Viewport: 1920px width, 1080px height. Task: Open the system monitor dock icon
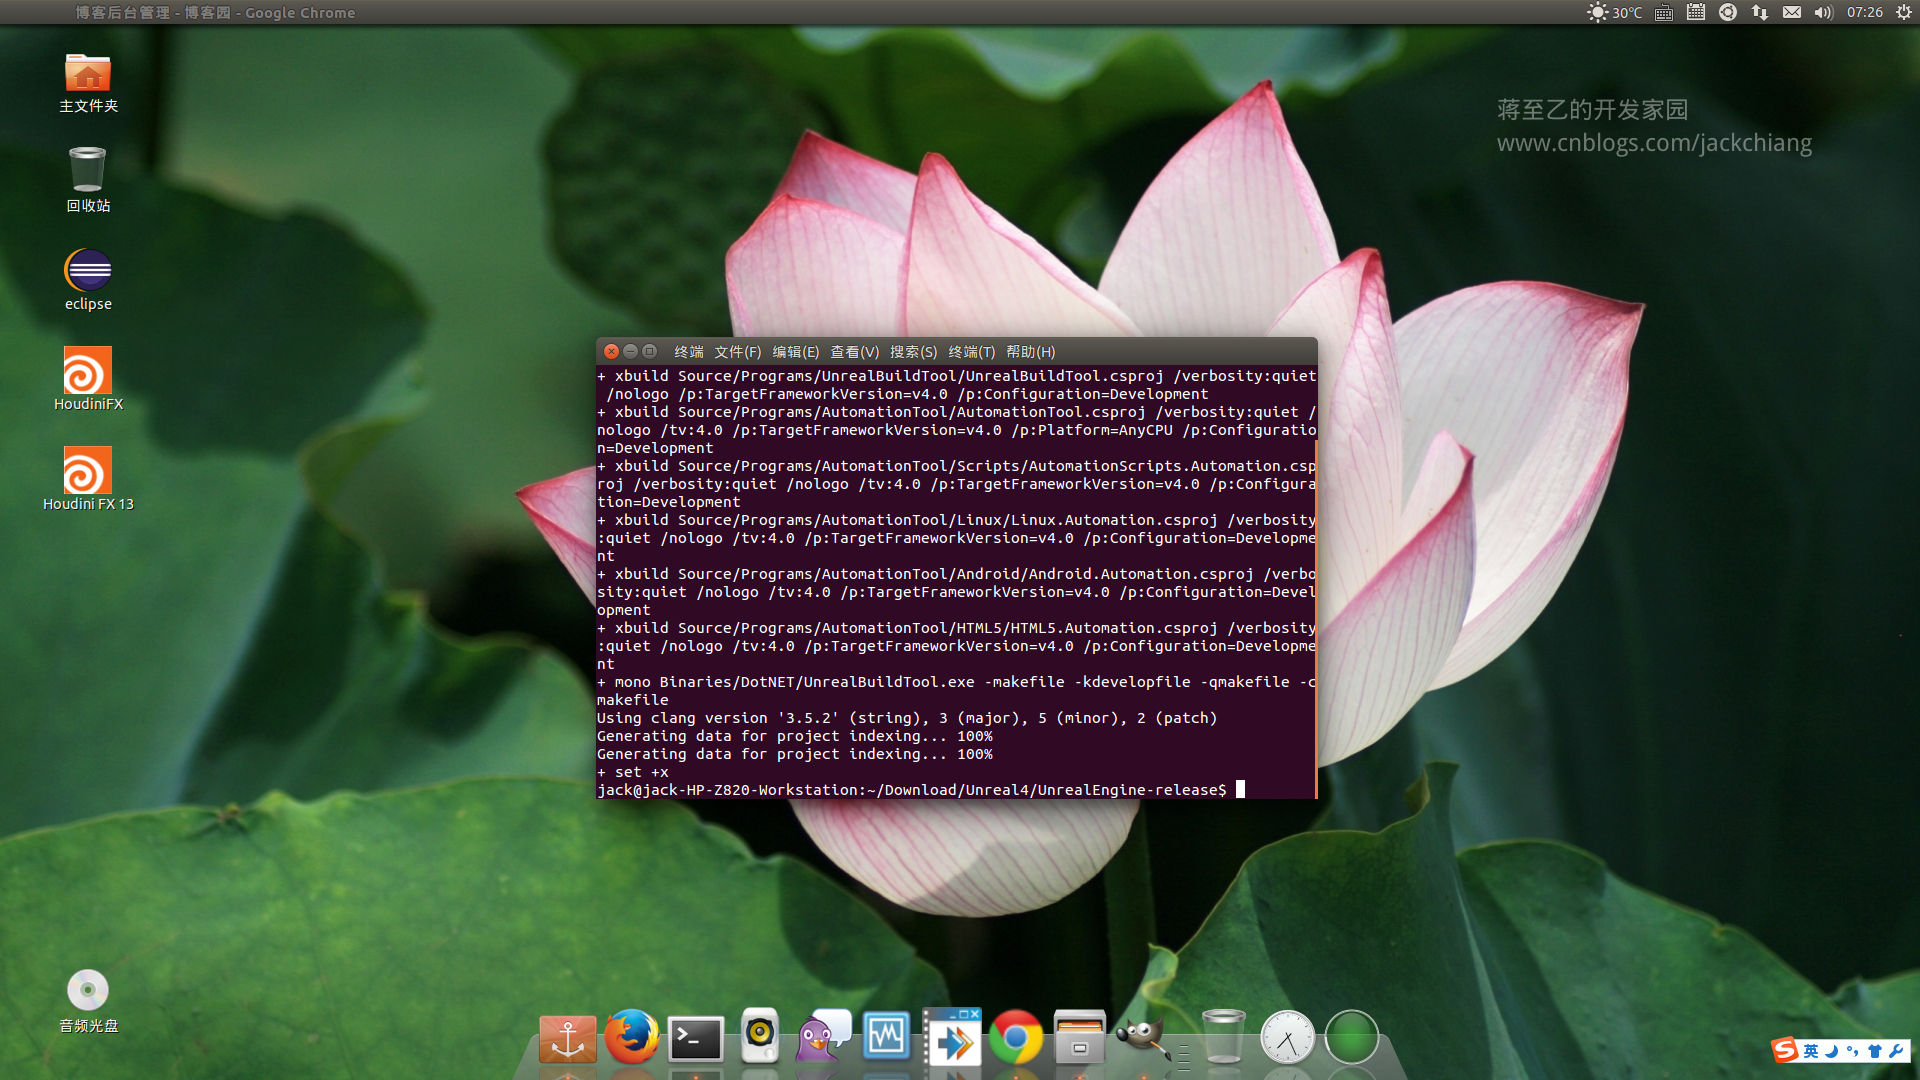pyautogui.click(x=886, y=1038)
